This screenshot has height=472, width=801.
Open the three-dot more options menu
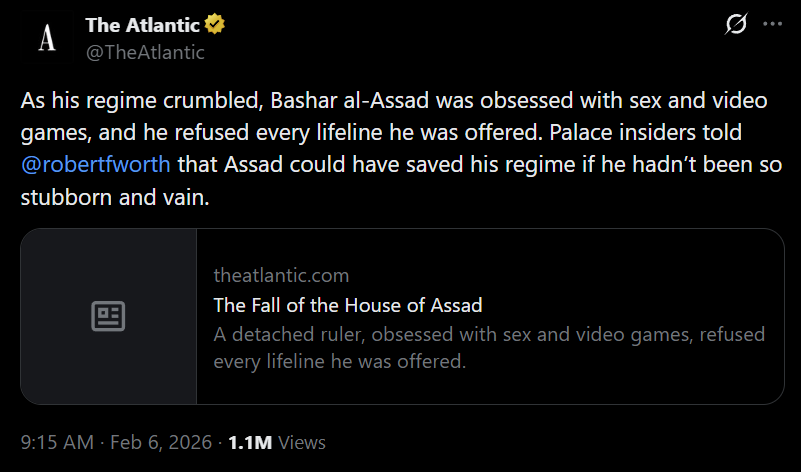[x=772, y=25]
